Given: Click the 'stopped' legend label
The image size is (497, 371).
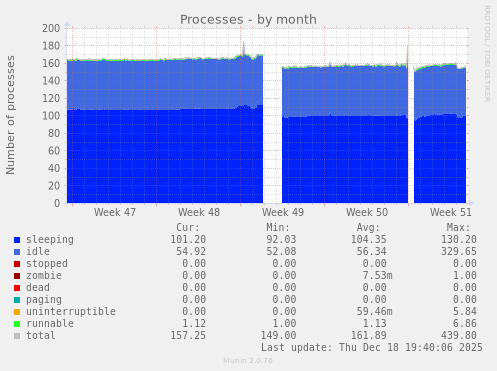Looking at the screenshot, I should click(x=47, y=264).
